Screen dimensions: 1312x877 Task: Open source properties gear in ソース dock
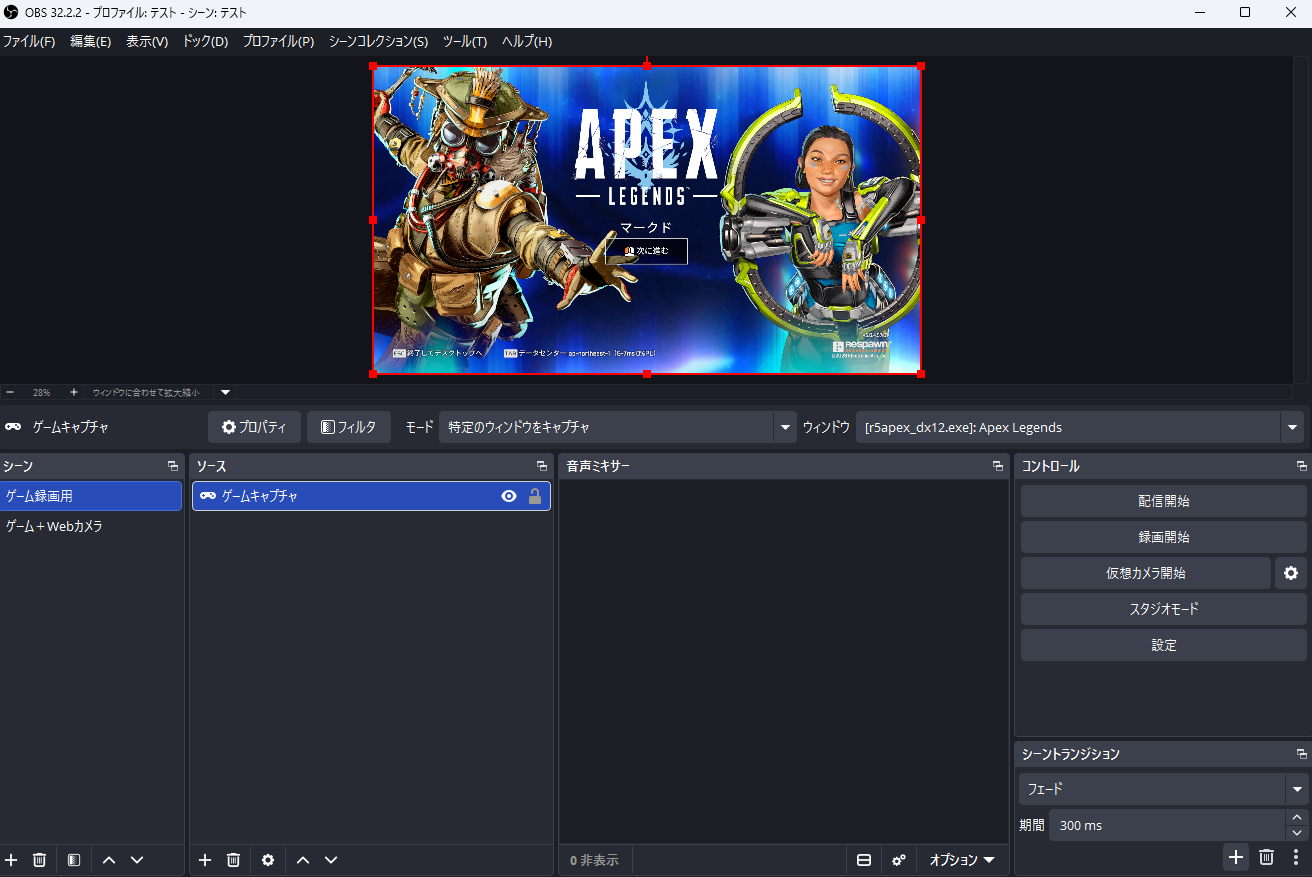click(x=268, y=860)
